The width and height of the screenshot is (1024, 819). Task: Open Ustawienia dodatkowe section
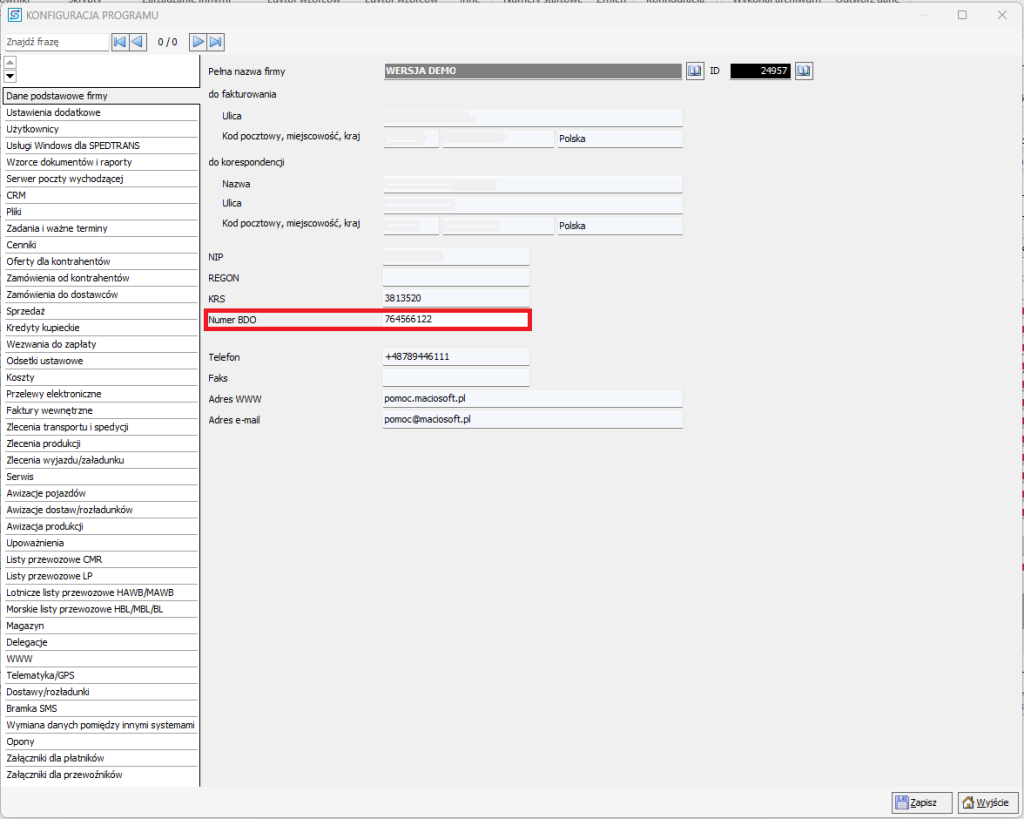click(100, 113)
